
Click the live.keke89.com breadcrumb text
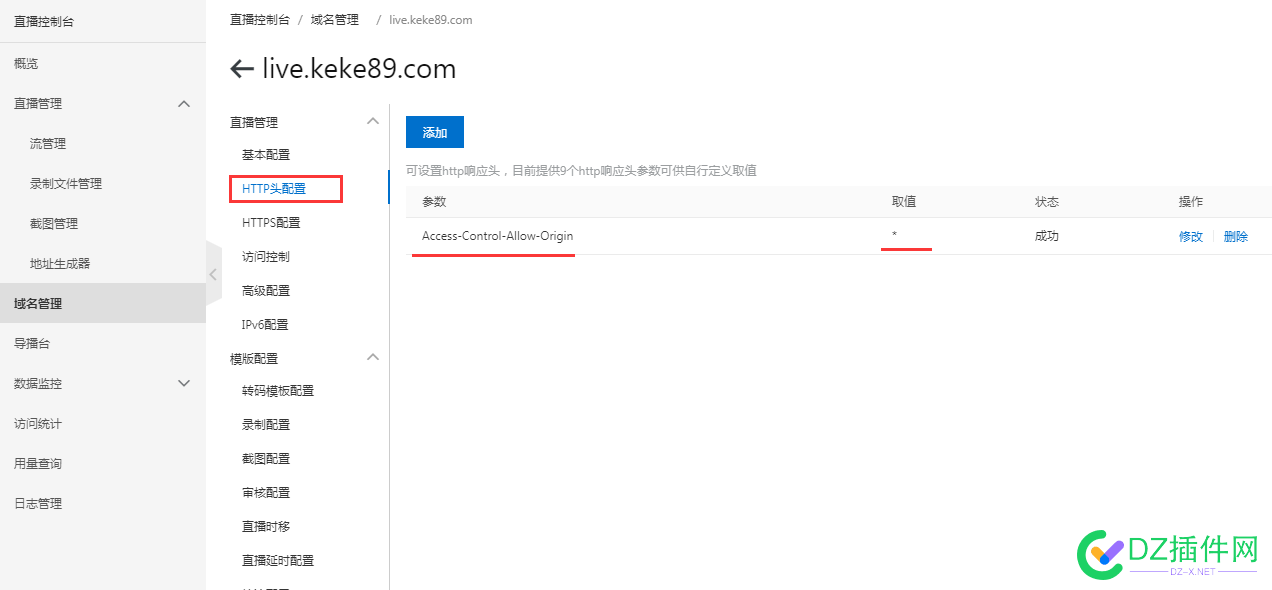pyautogui.click(x=431, y=20)
